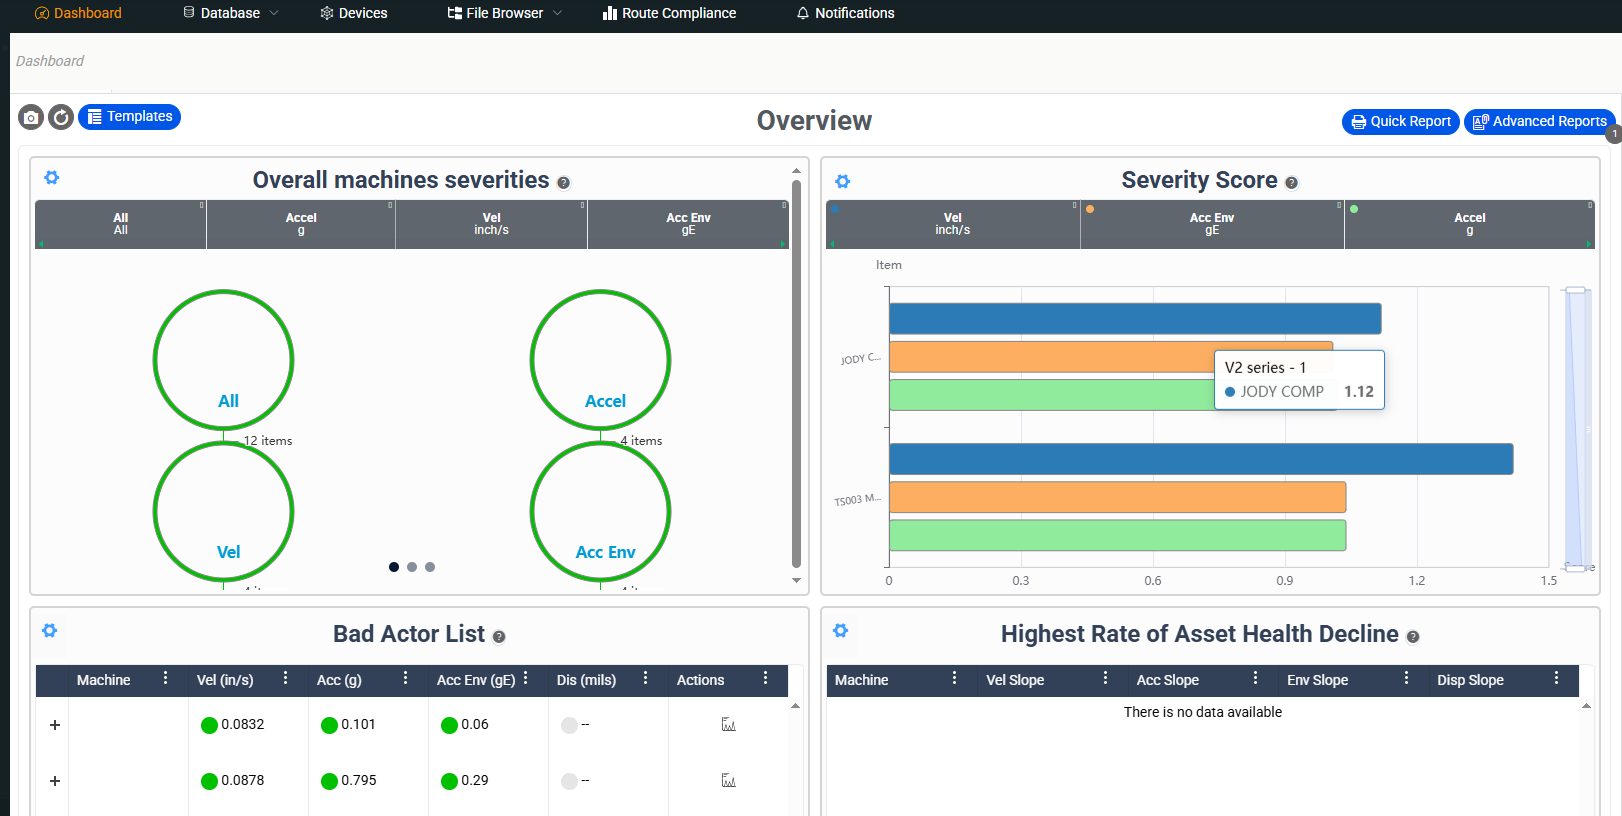Open chart action icon for 0.0832 row
Viewport: 1622px width, 816px height.
[x=729, y=725]
